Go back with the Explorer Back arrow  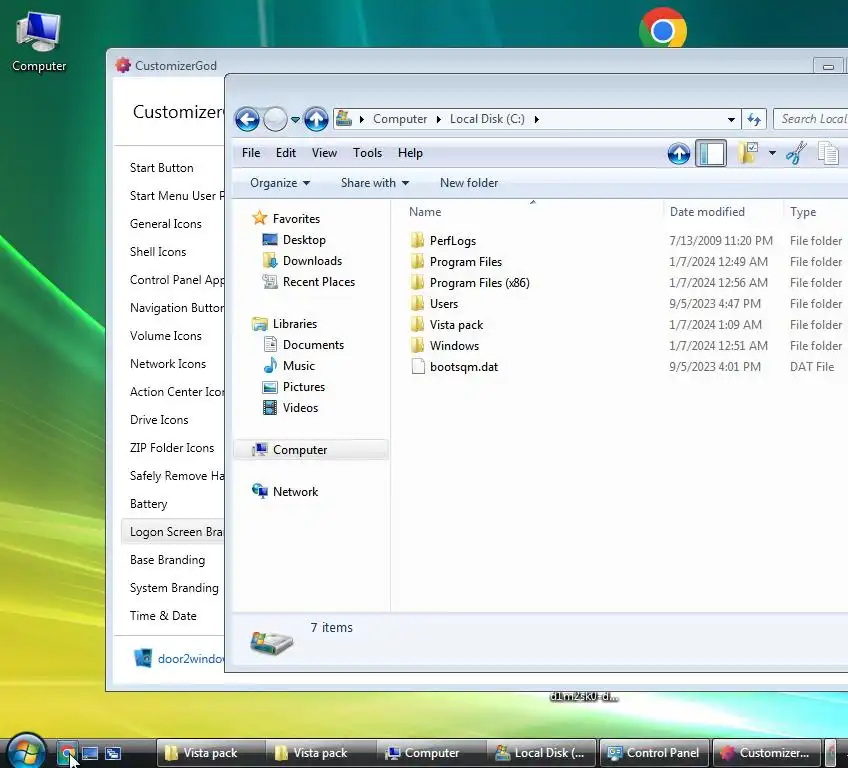point(247,119)
